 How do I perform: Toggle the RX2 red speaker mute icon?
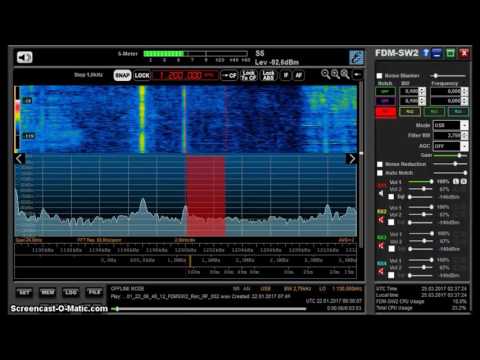[381, 220]
